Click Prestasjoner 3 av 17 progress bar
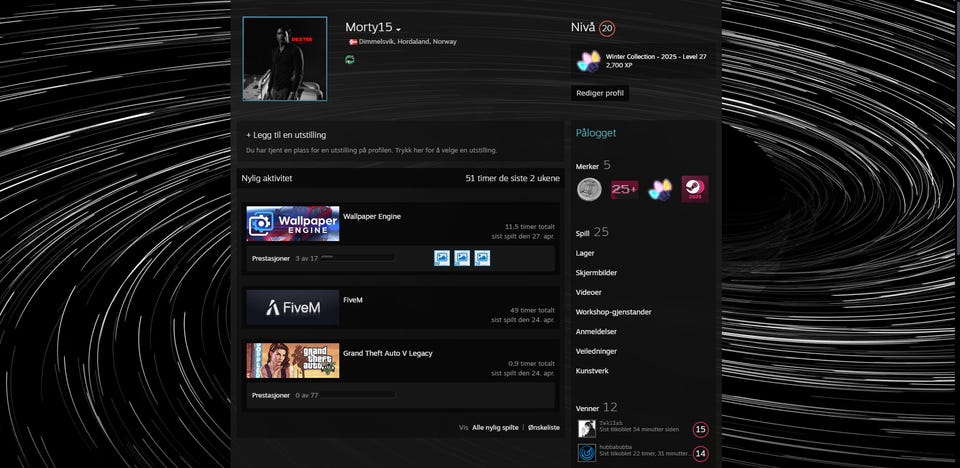This screenshot has height=468, width=960. [358, 258]
